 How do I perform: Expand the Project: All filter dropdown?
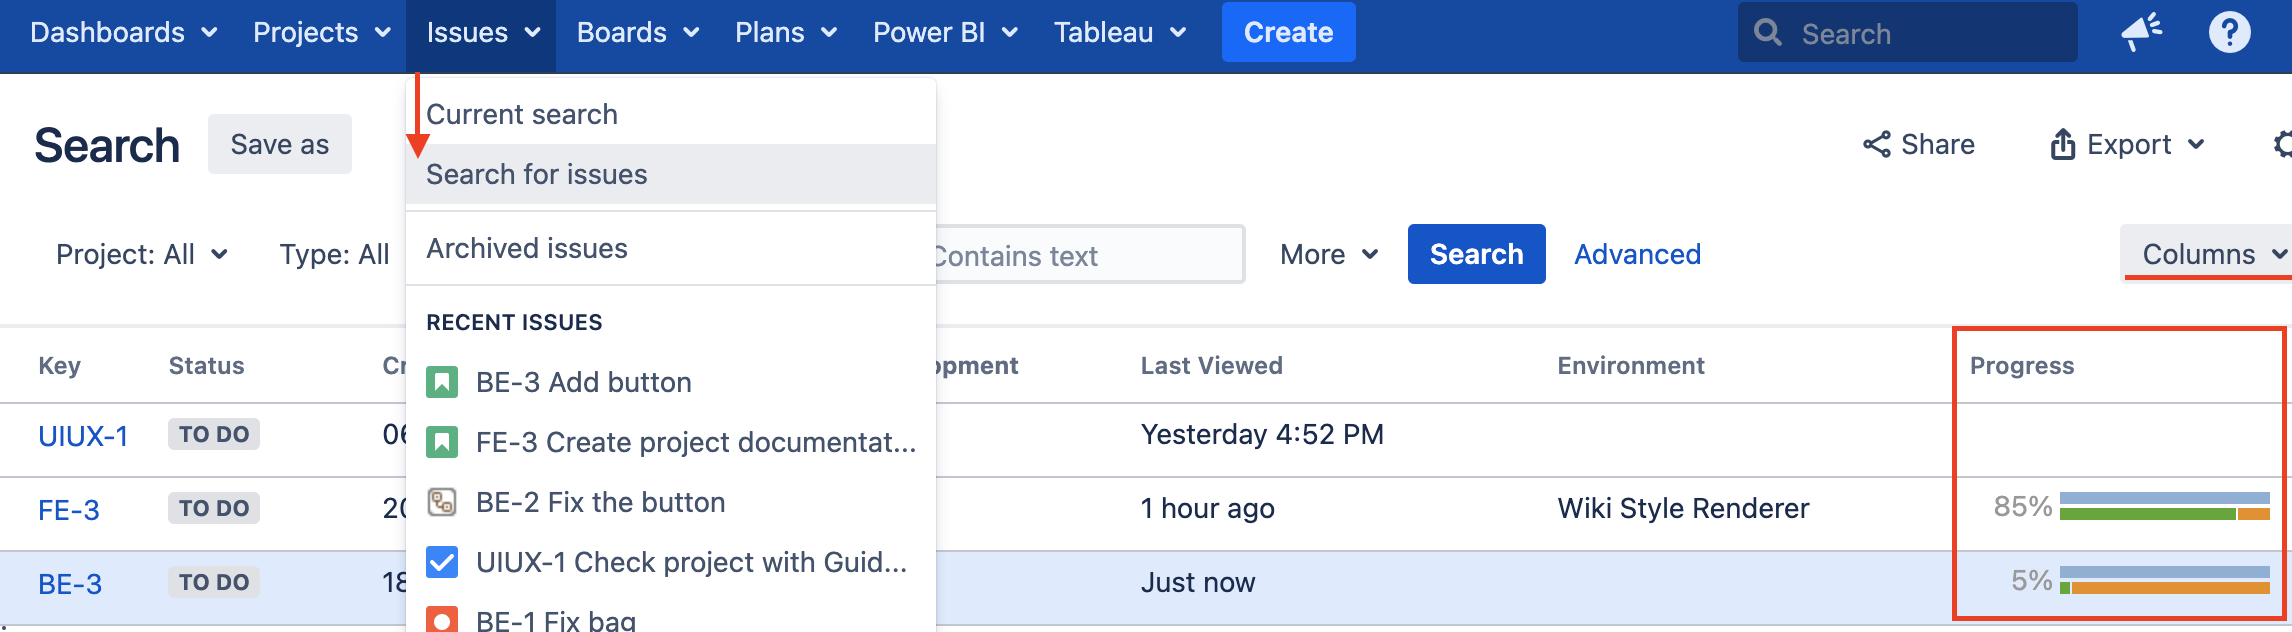[x=142, y=254]
